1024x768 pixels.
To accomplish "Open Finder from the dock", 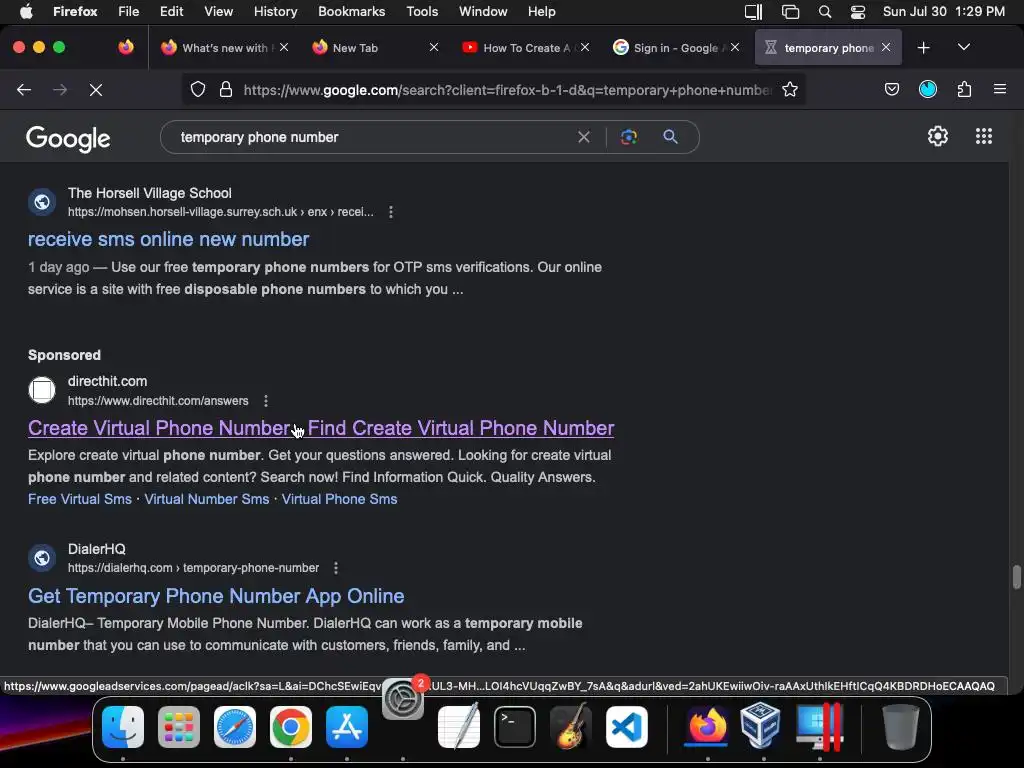I will pyautogui.click(x=123, y=727).
